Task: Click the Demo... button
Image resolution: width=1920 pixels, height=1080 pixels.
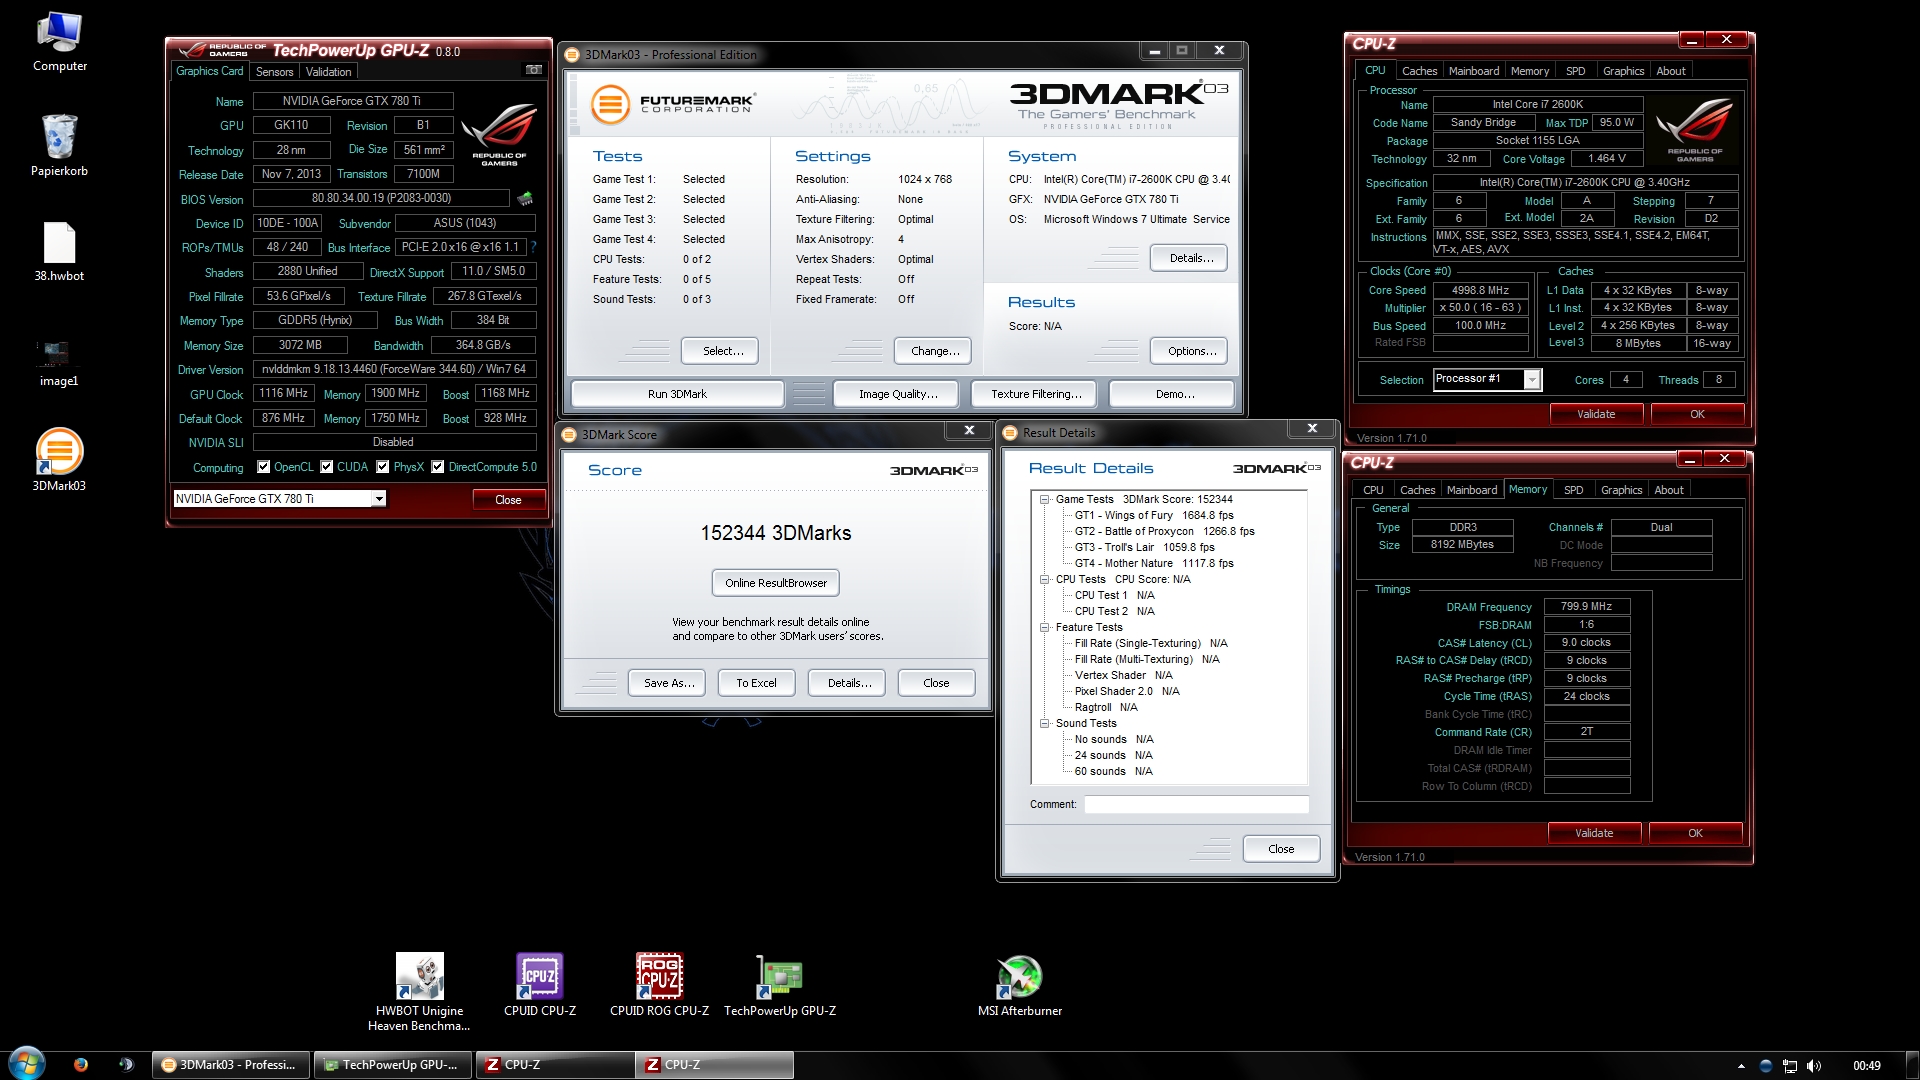Action: (1172, 394)
